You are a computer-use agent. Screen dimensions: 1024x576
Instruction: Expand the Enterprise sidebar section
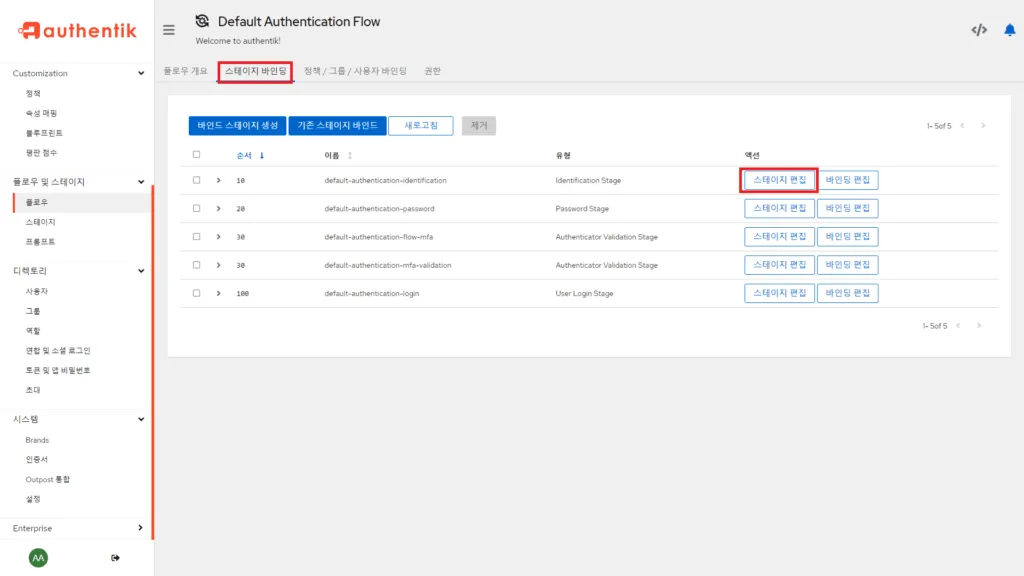[140, 528]
